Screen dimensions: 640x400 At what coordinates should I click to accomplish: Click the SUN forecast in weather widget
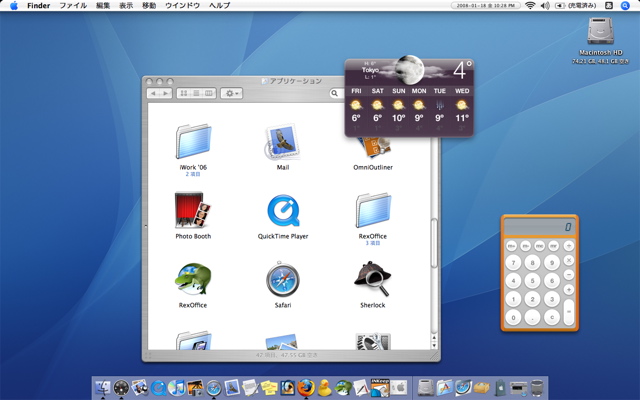click(x=398, y=107)
